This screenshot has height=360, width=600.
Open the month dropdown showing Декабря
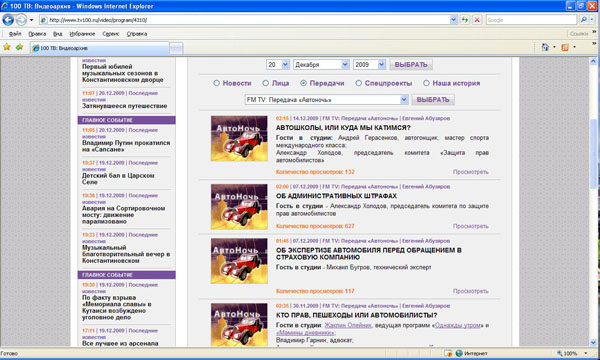[345, 65]
